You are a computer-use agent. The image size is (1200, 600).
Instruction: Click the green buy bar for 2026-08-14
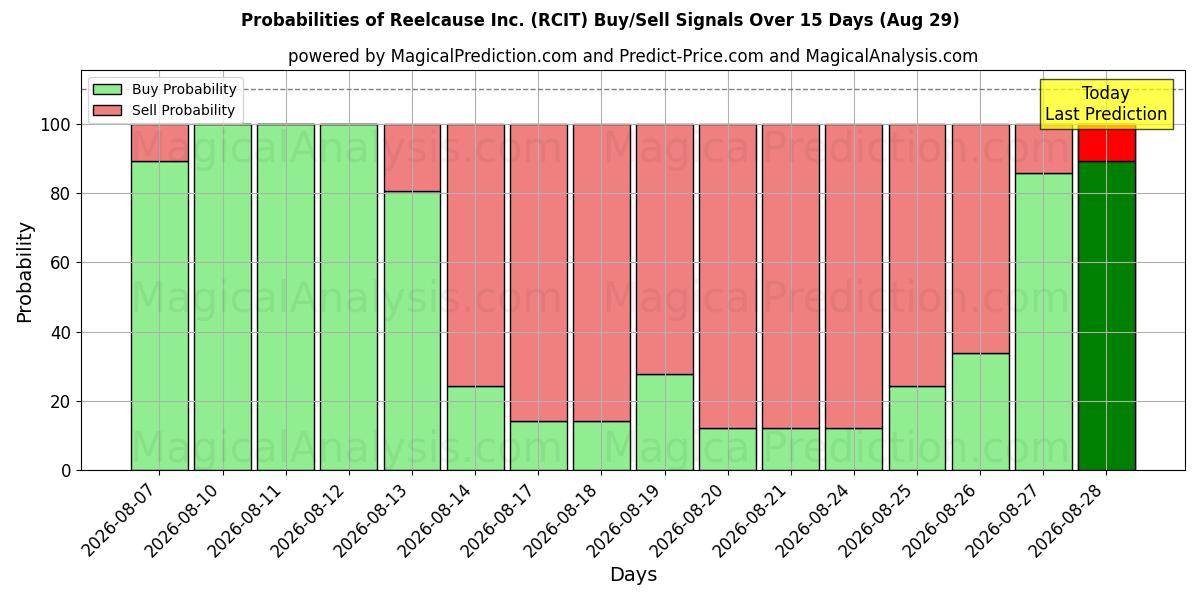[x=475, y=428]
